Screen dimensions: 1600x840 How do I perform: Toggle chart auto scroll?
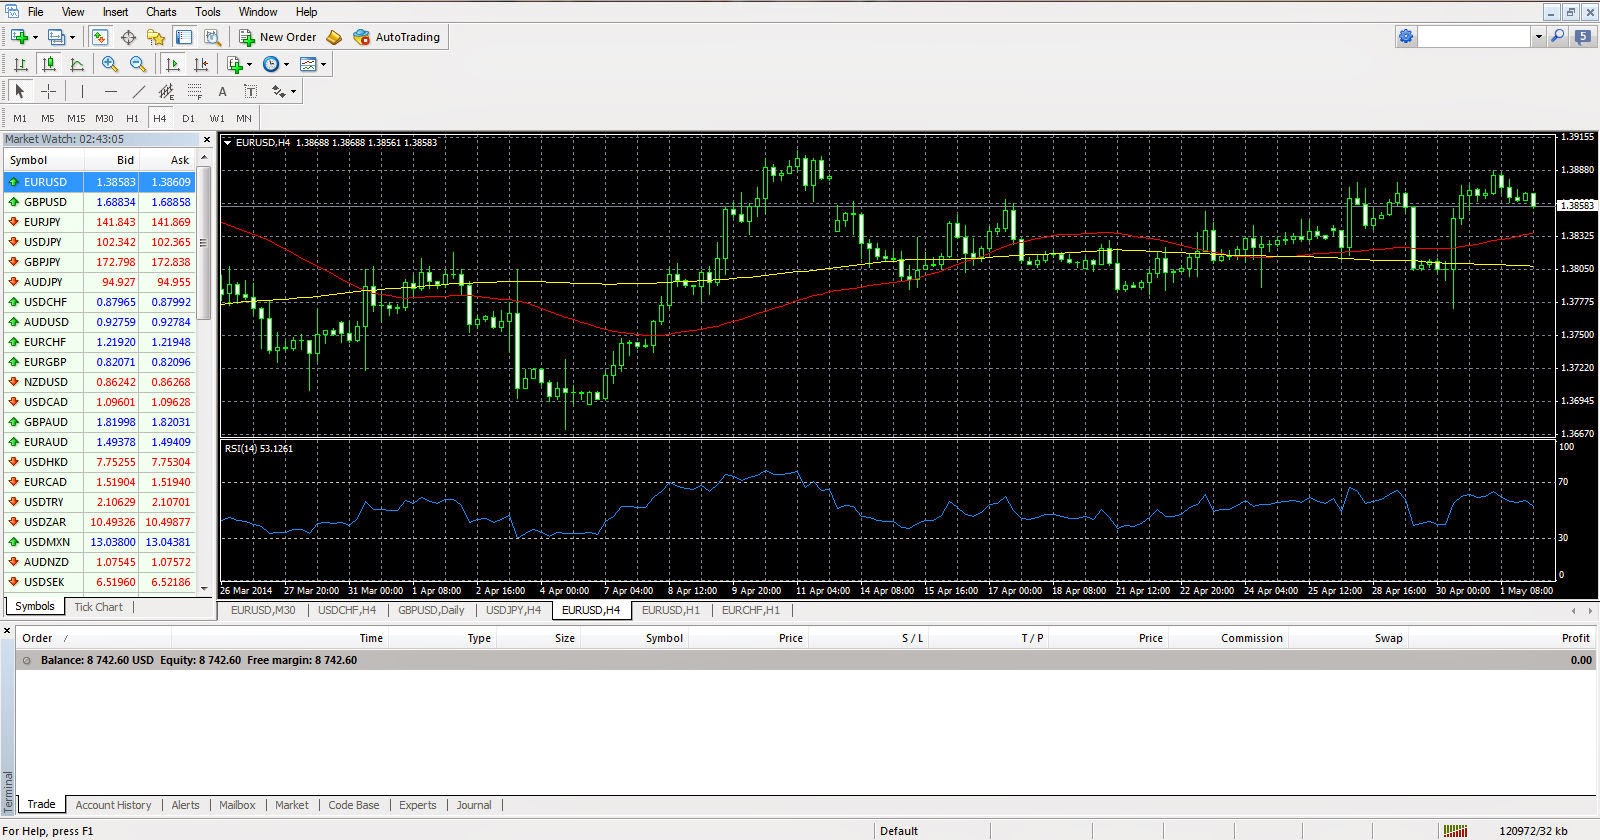click(x=173, y=64)
